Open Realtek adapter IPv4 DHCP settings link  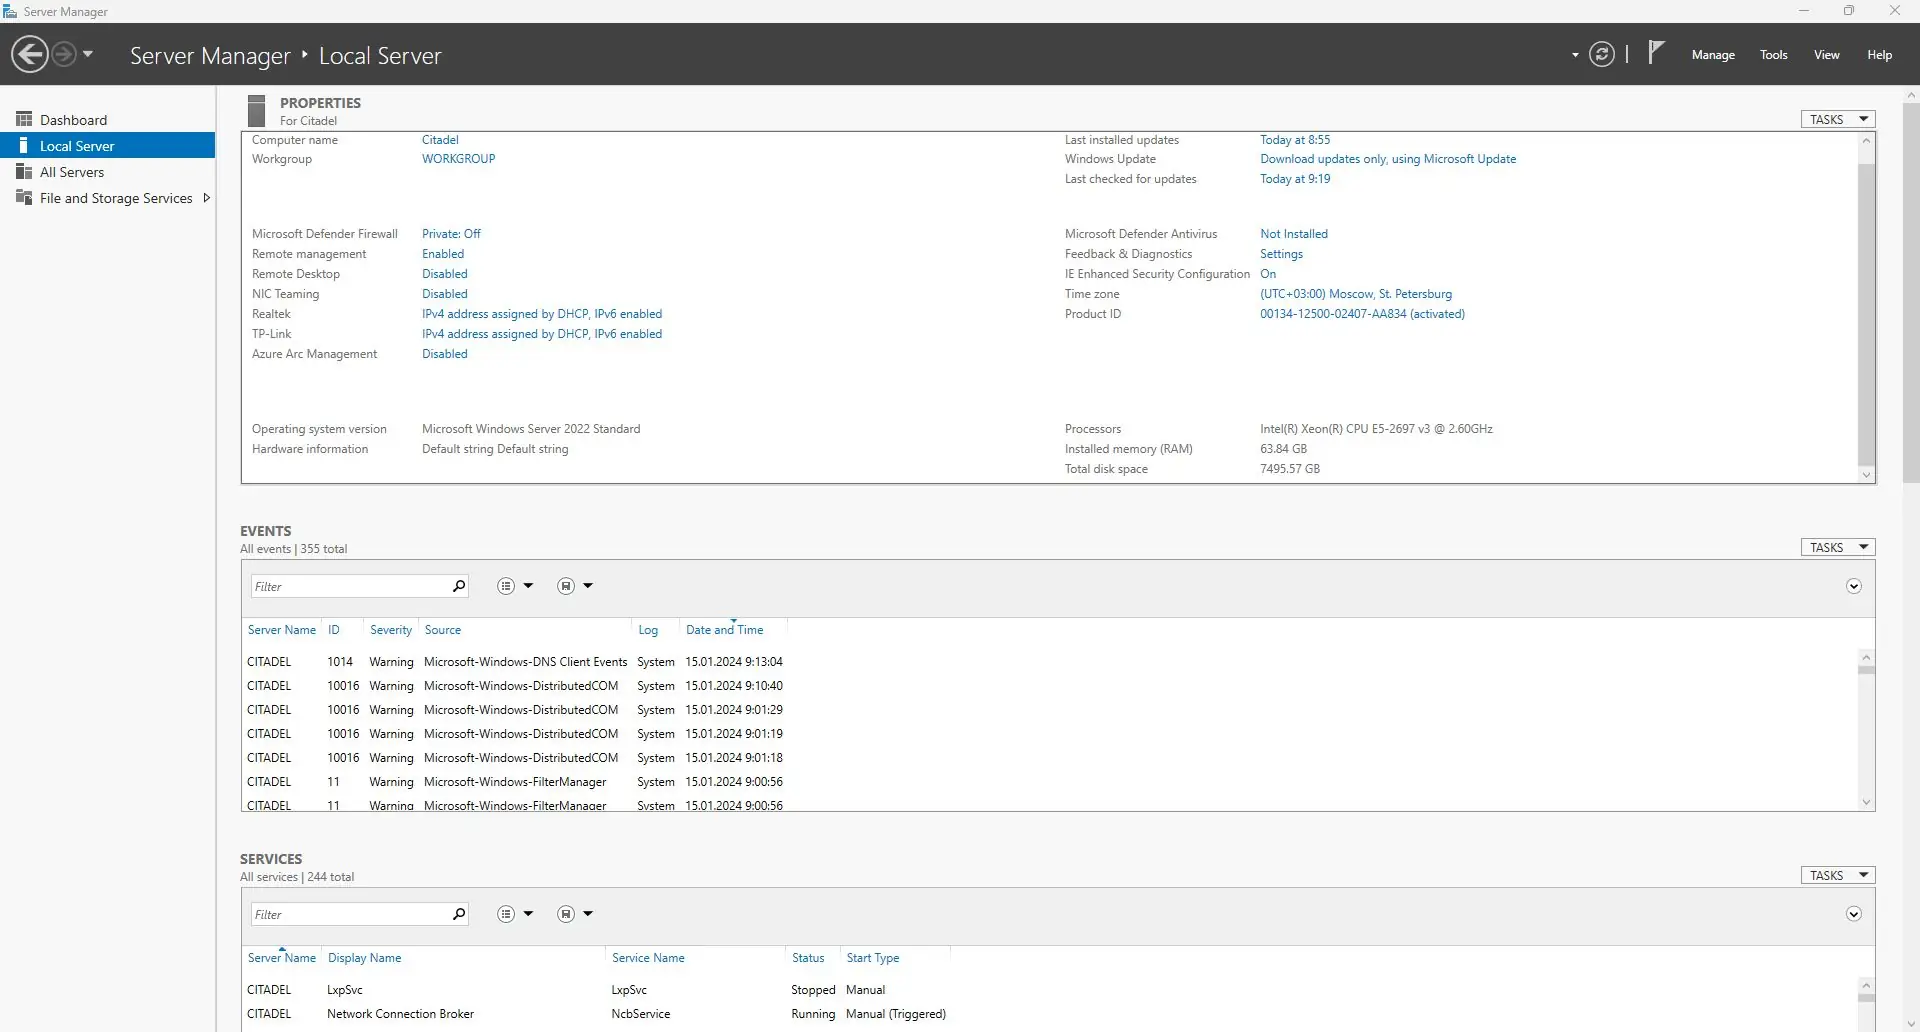542,314
